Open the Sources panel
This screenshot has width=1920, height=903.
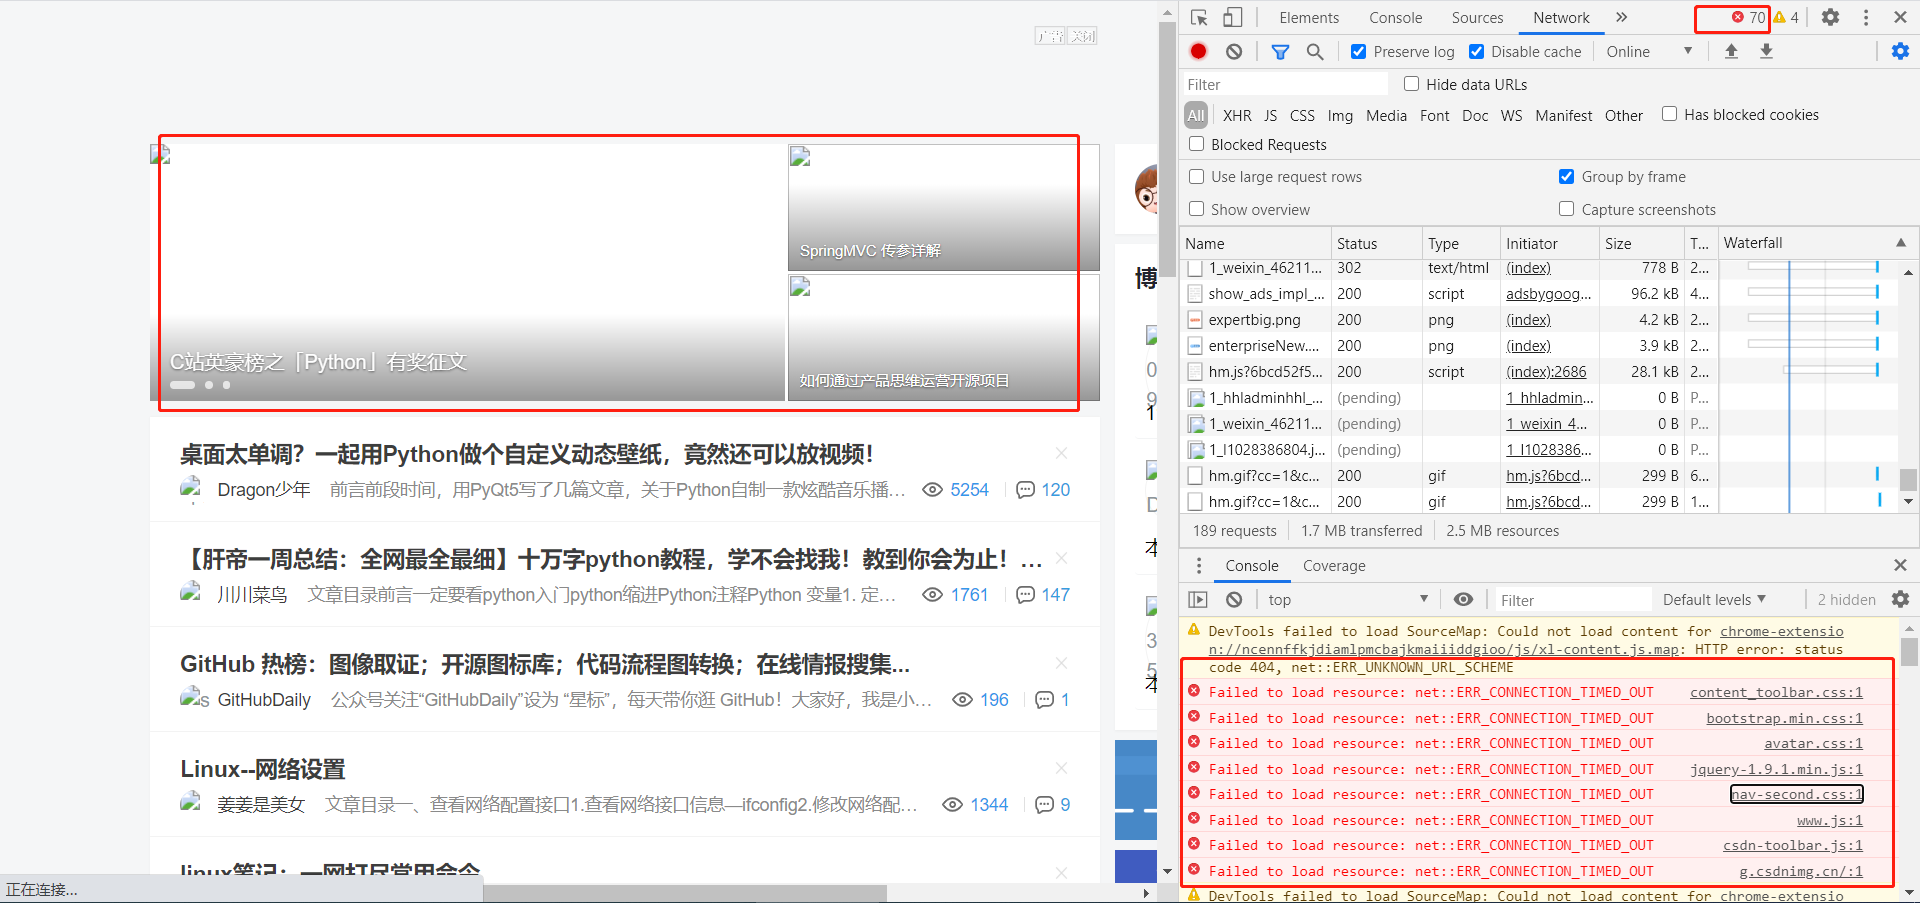[1477, 17]
